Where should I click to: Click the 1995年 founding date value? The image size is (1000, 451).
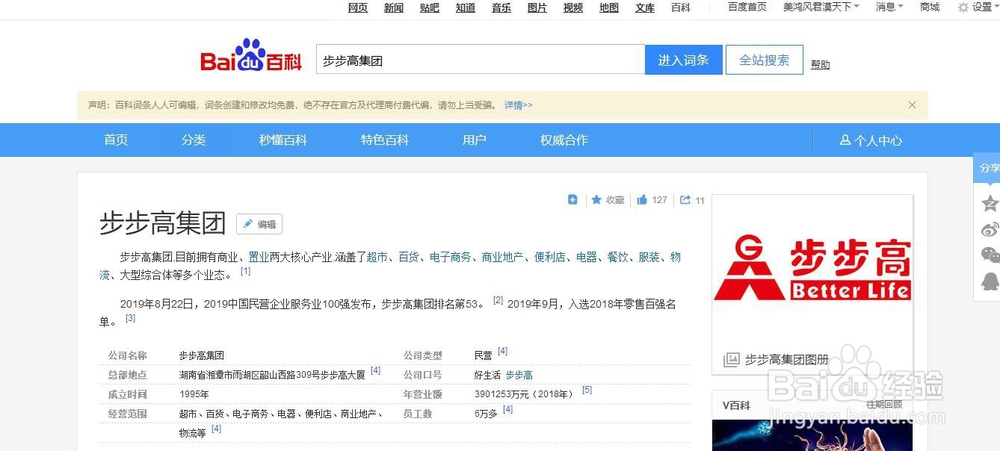(194, 394)
